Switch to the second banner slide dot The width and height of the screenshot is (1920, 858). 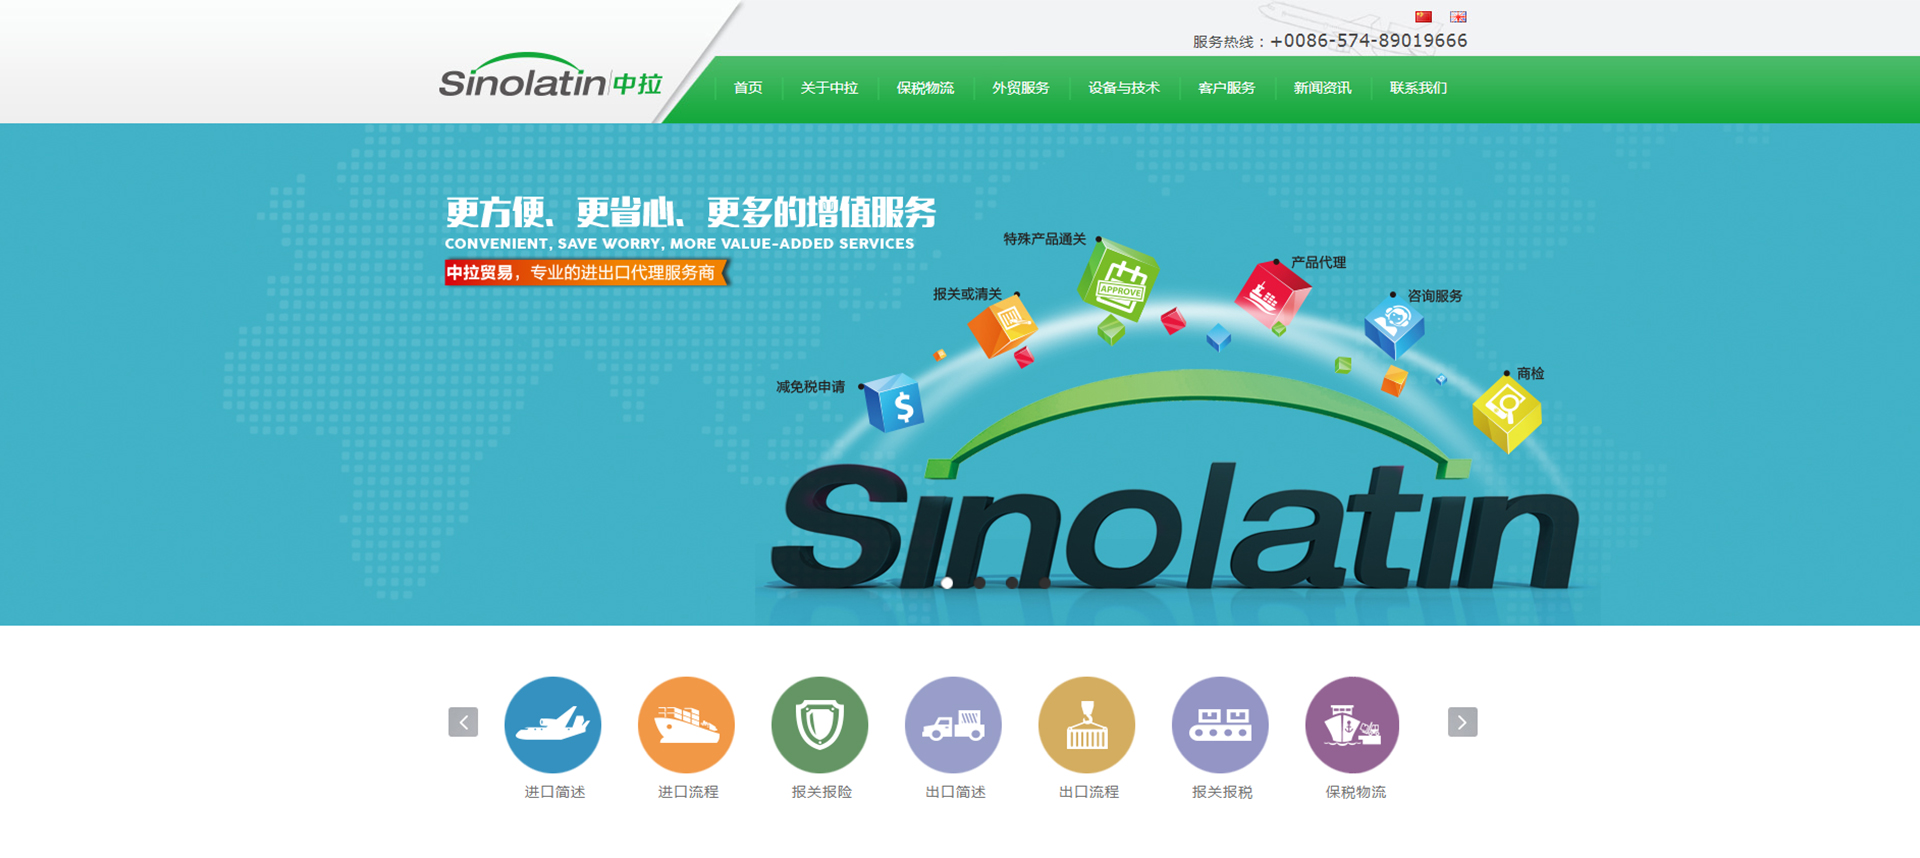(x=980, y=583)
